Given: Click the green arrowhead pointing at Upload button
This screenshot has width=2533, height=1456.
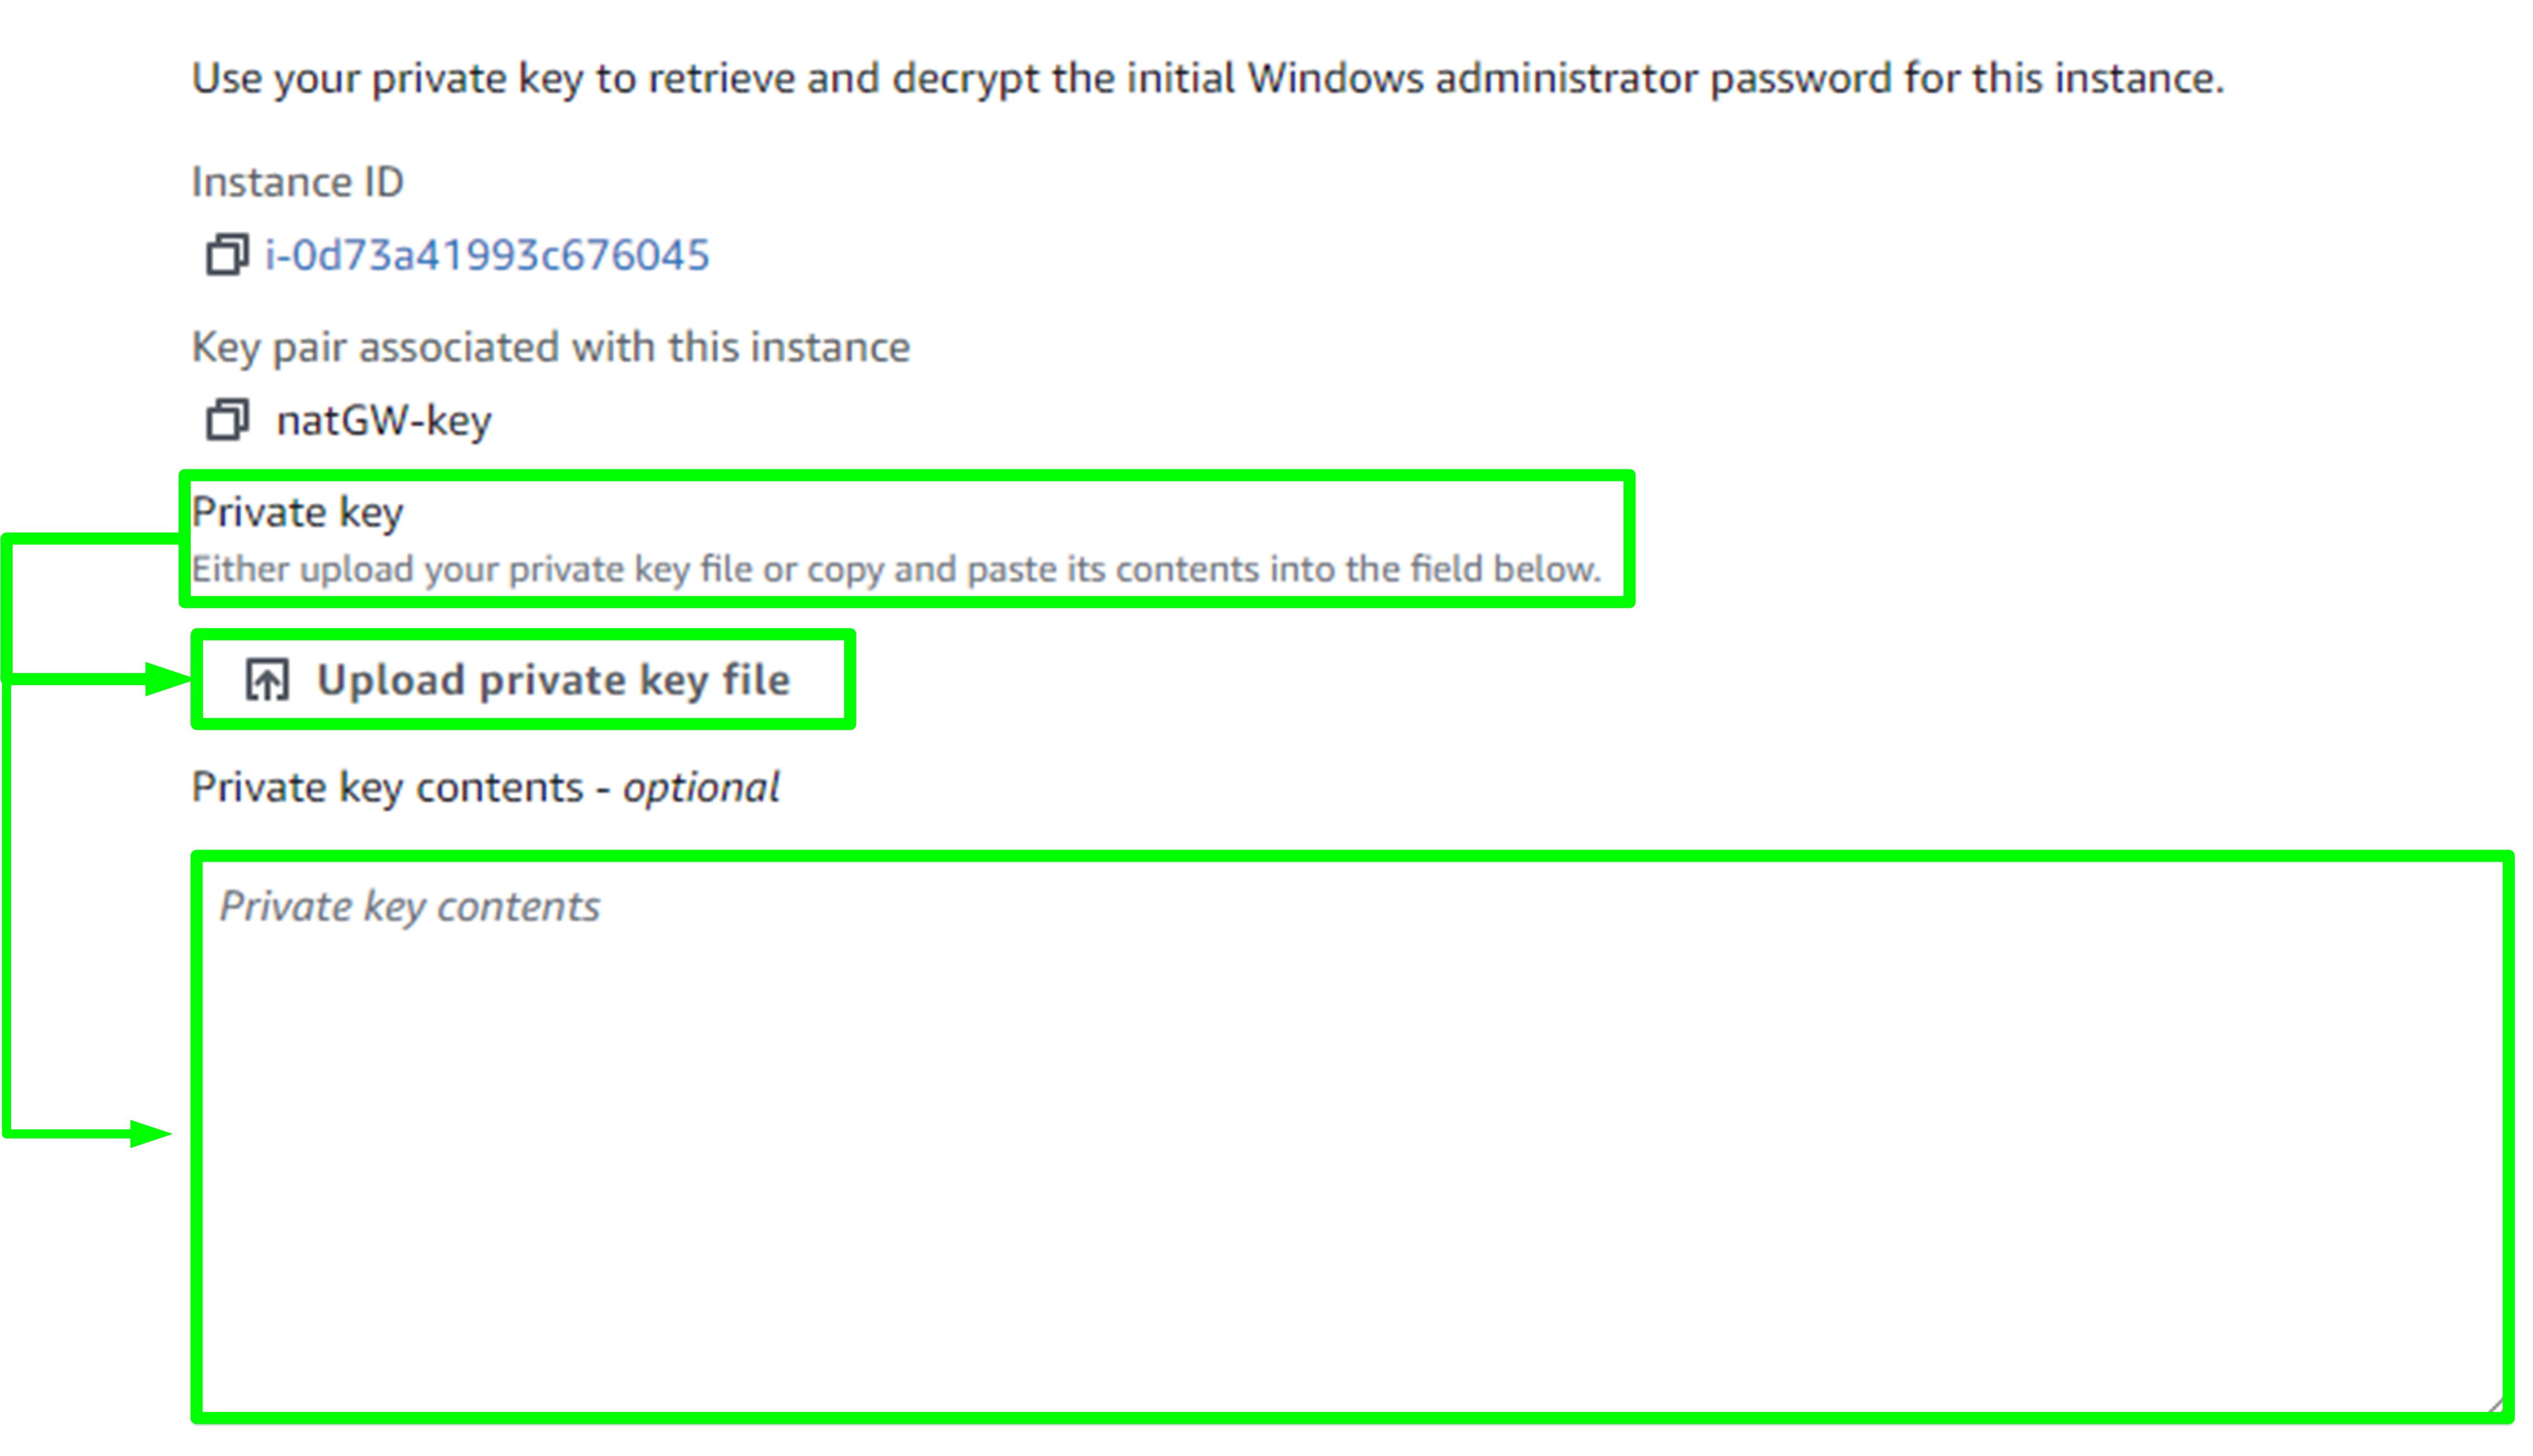Looking at the screenshot, I should coord(168,679).
